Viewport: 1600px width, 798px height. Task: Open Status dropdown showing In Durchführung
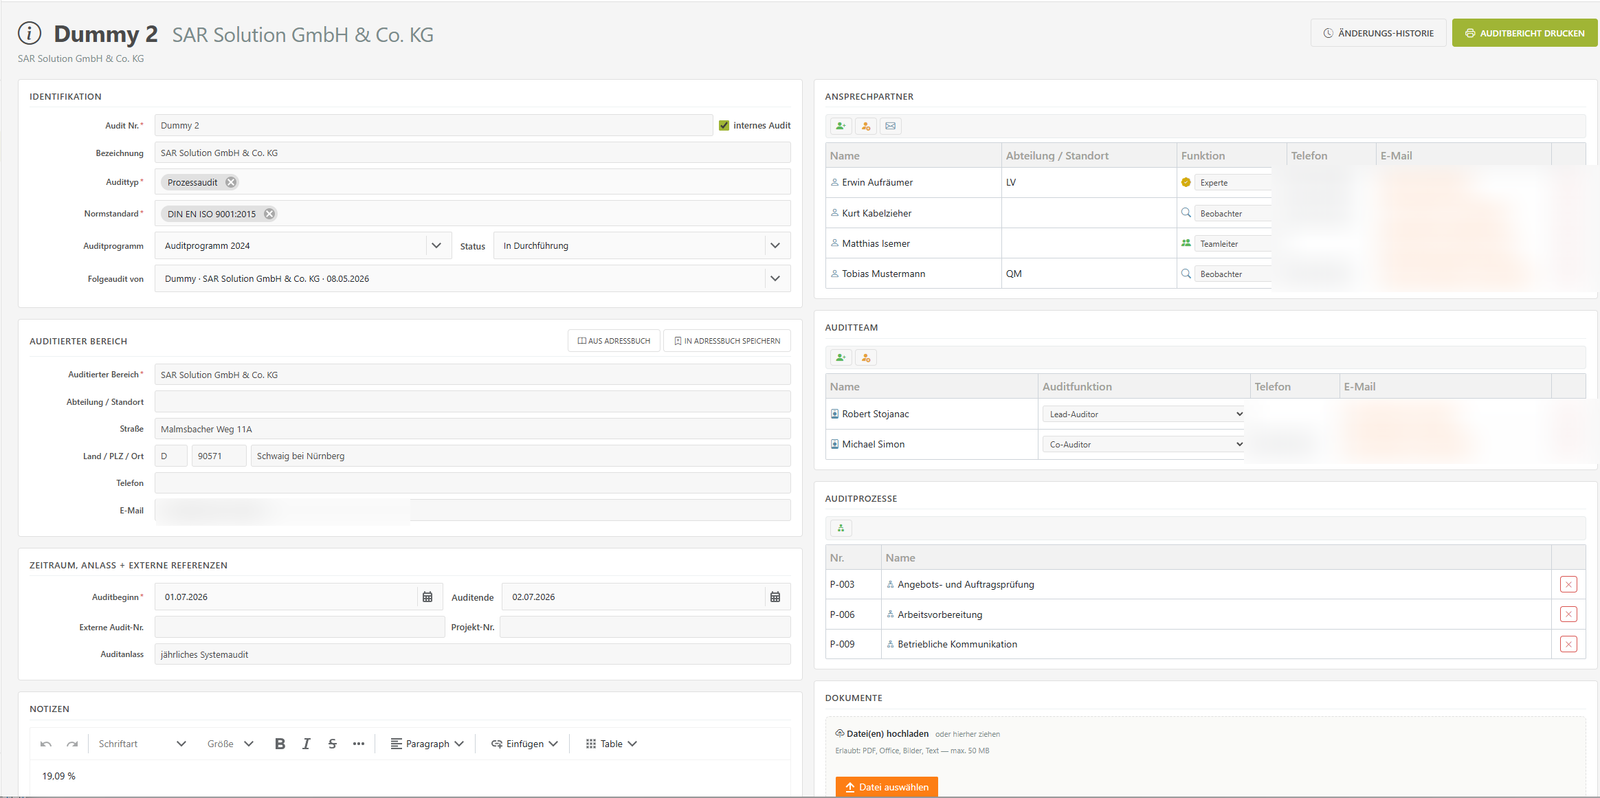(x=642, y=246)
